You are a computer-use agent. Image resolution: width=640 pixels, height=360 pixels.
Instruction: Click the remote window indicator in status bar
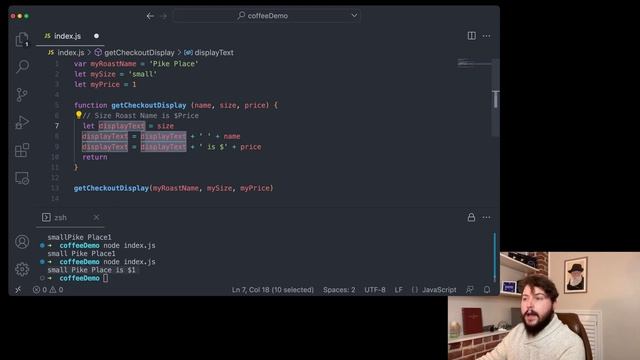coord(18,290)
